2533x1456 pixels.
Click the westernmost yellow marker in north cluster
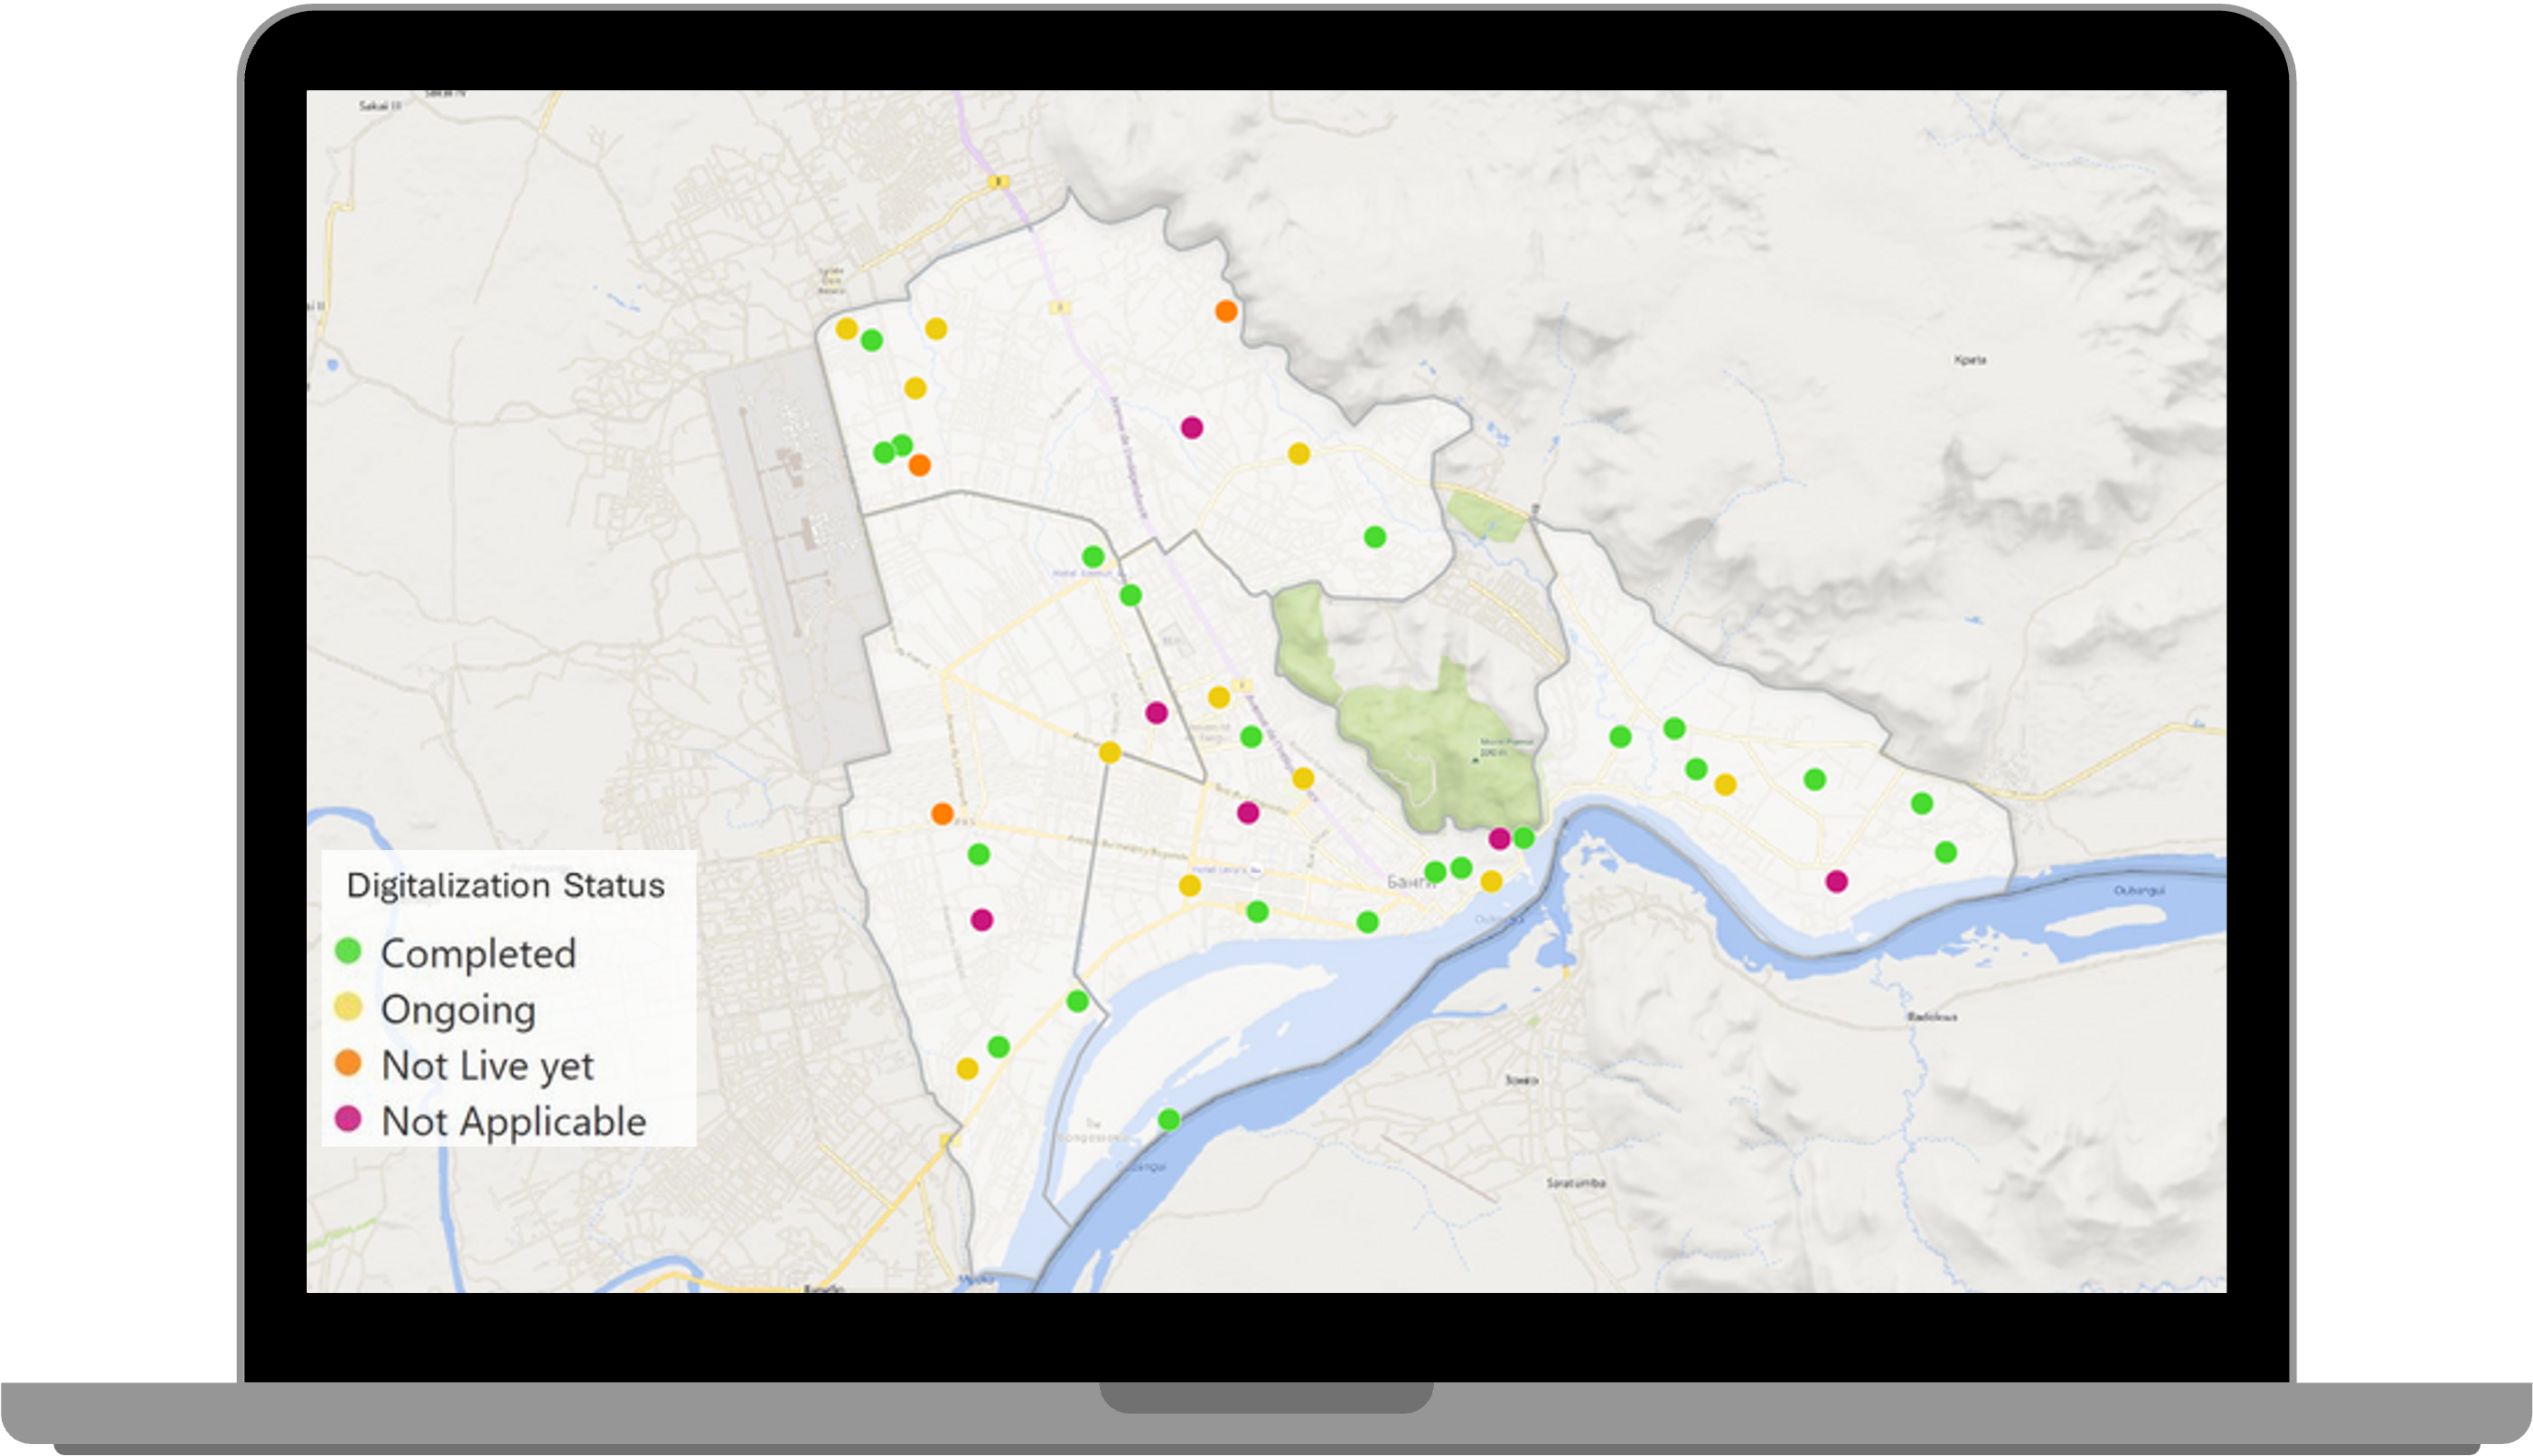847,329
